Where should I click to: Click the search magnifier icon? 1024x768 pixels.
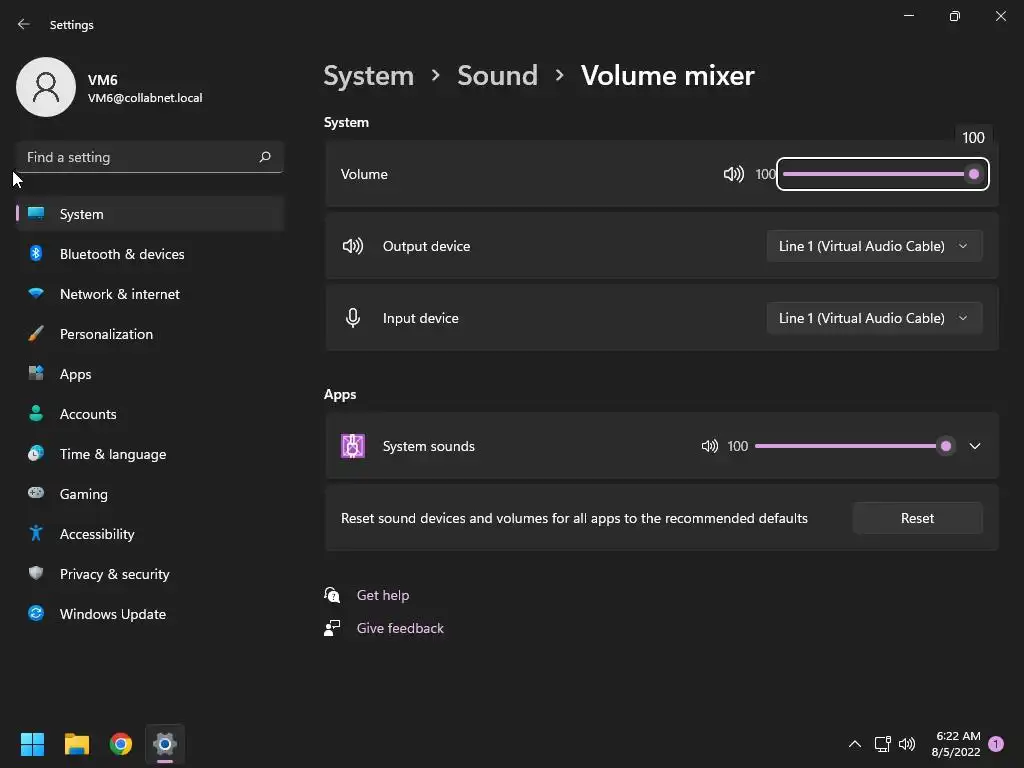coord(265,157)
